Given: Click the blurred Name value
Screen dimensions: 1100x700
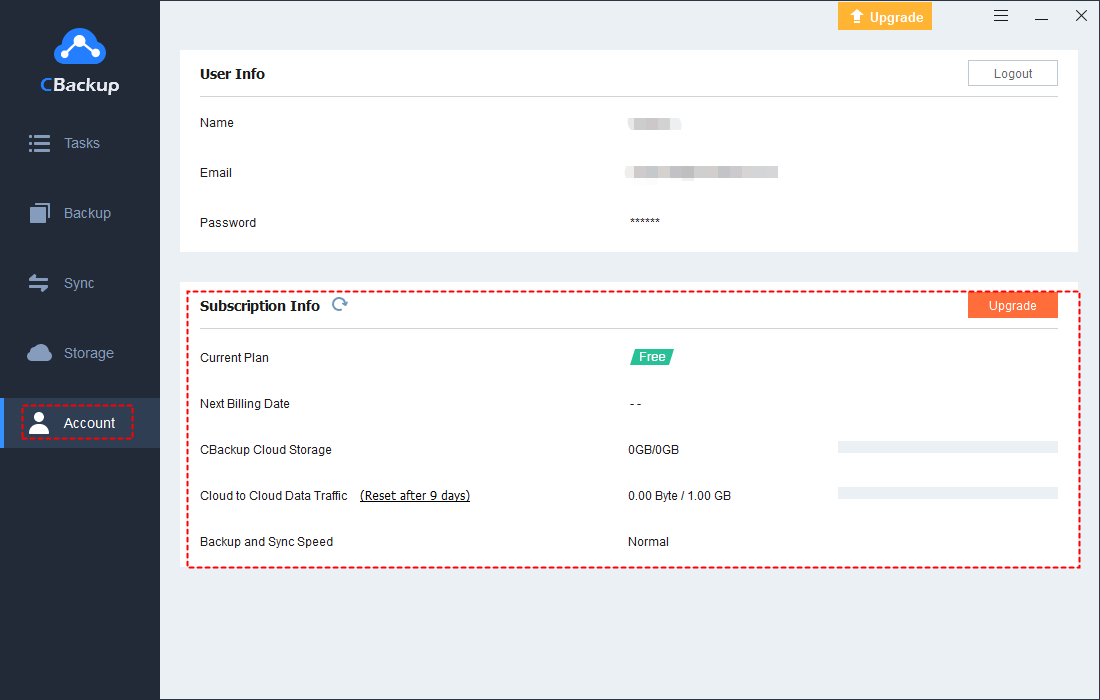Looking at the screenshot, I should click(655, 124).
